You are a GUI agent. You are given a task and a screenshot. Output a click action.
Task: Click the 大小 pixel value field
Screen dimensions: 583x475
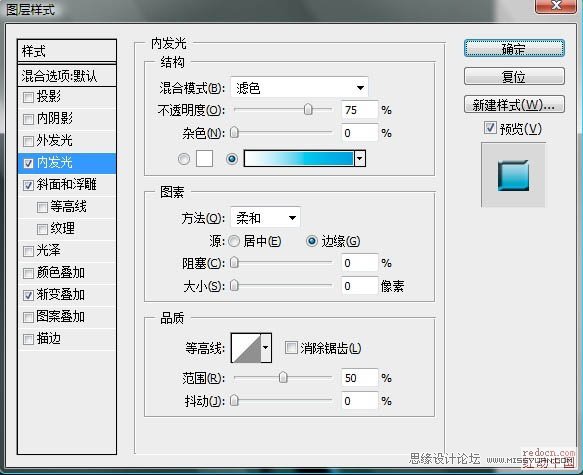point(360,286)
